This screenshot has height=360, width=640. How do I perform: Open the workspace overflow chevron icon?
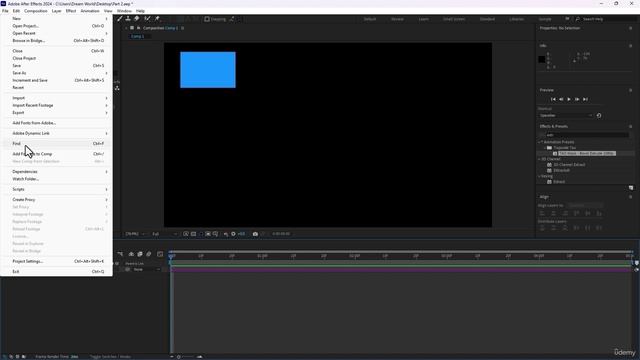567,19
